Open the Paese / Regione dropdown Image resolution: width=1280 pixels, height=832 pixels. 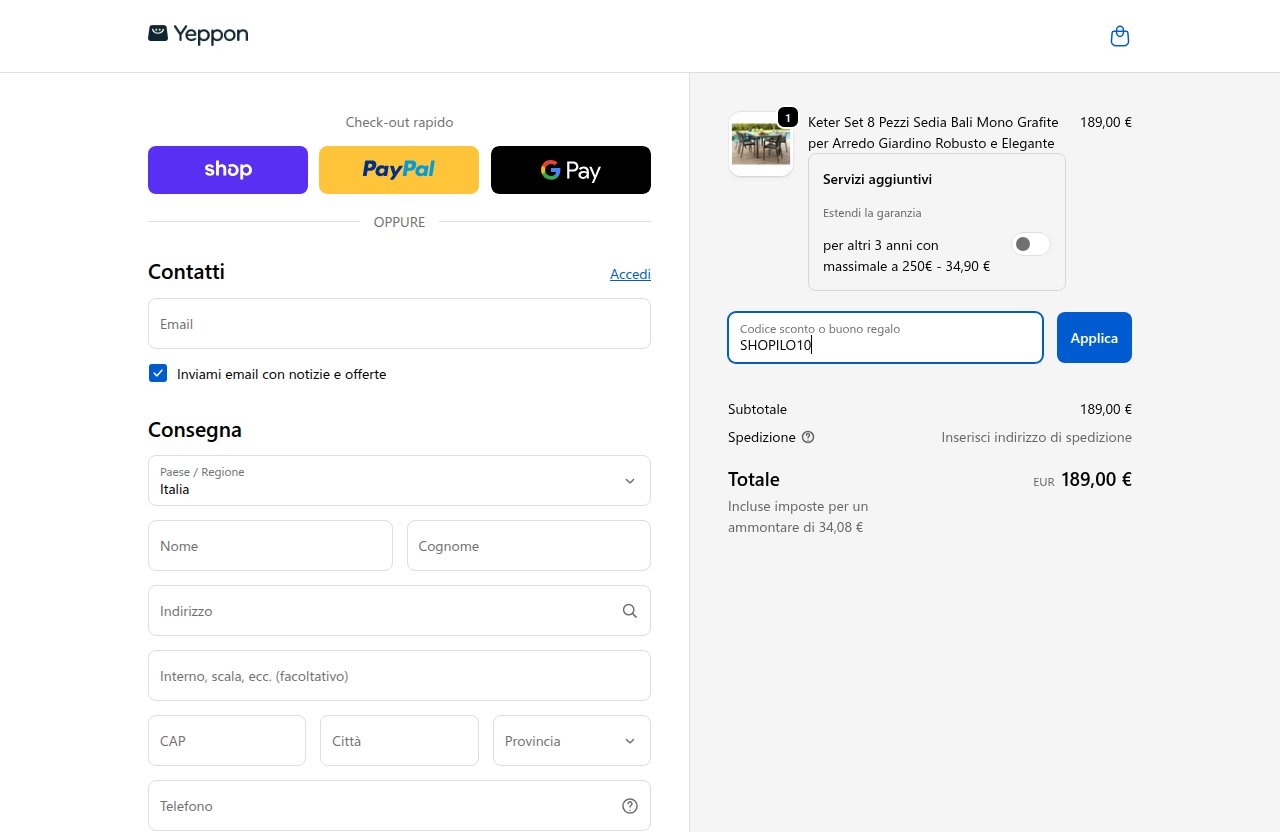click(x=399, y=481)
